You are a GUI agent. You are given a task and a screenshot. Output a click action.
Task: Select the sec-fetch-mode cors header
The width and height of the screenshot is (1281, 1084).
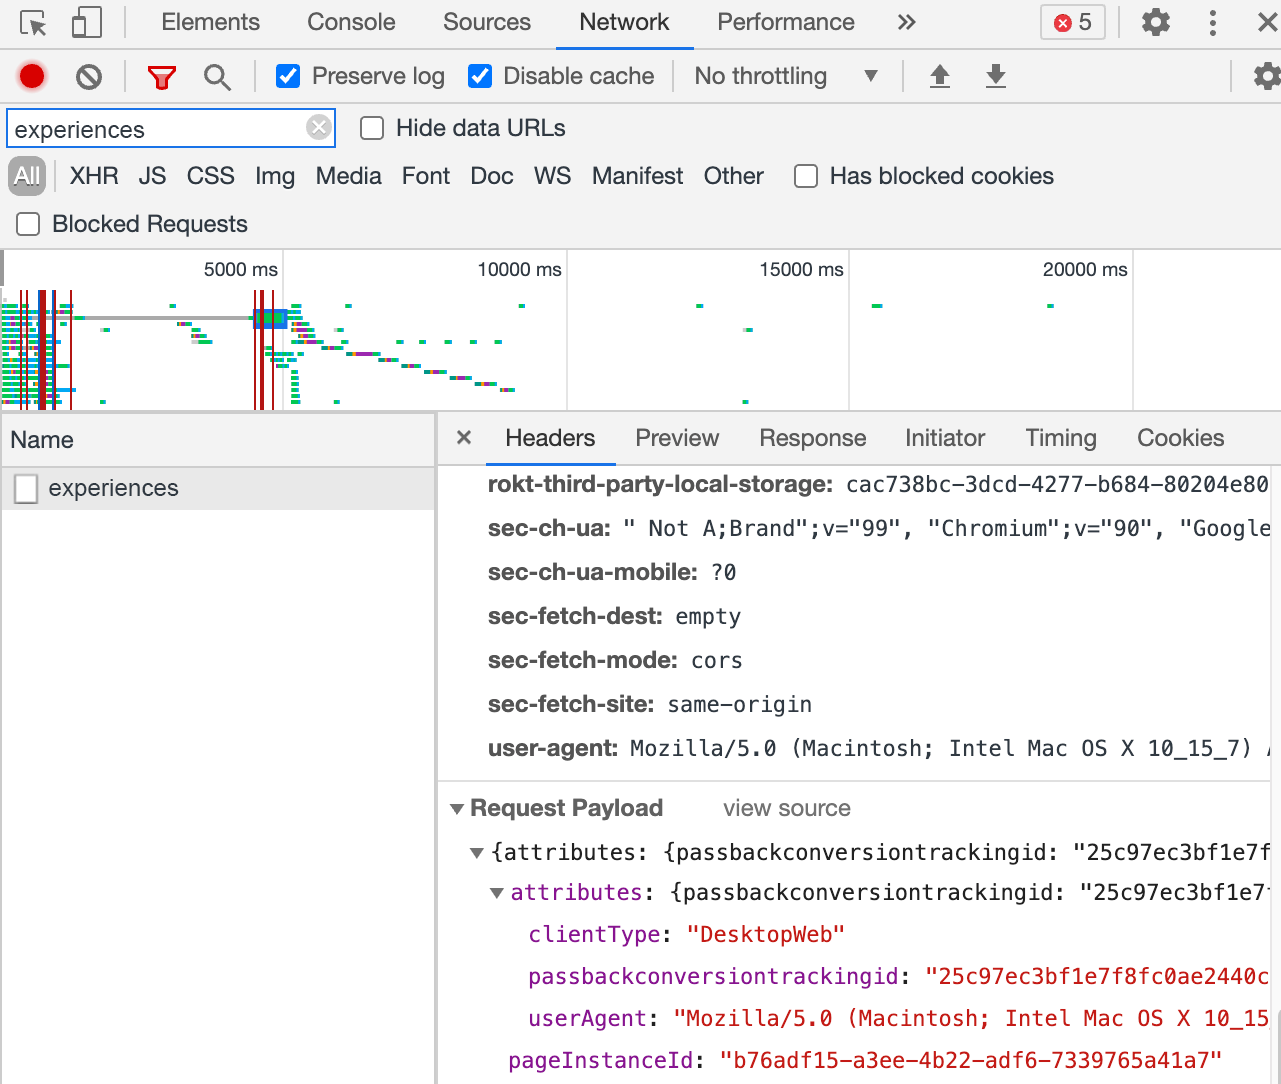point(615,660)
